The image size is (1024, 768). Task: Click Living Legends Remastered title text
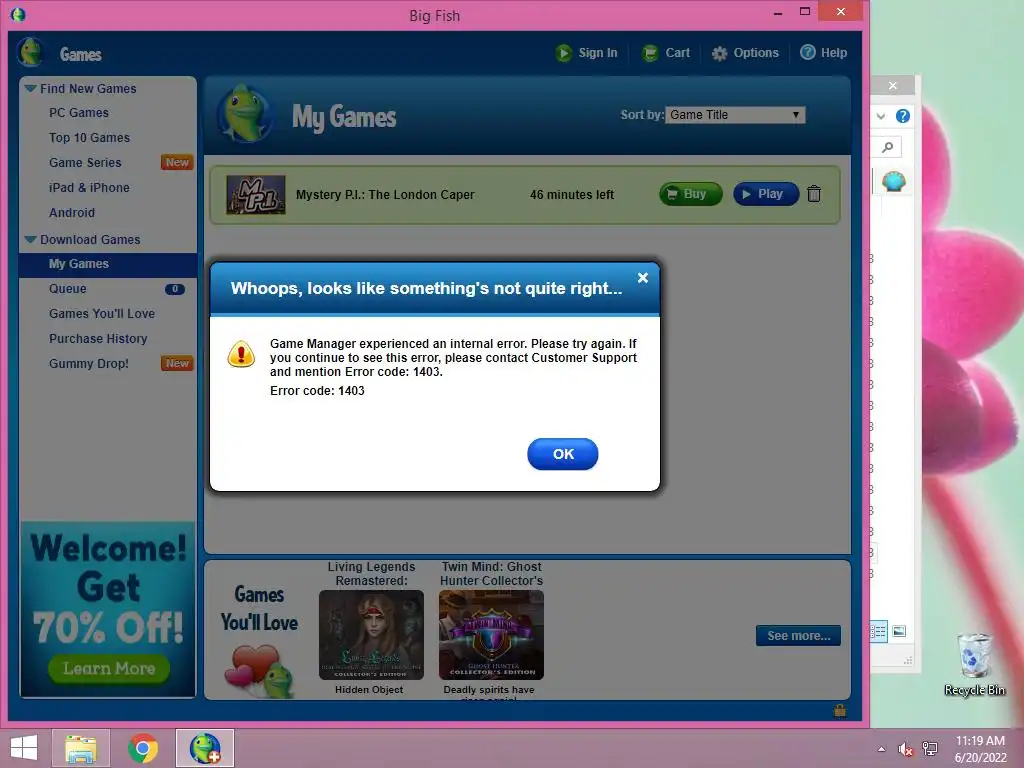[372, 573]
